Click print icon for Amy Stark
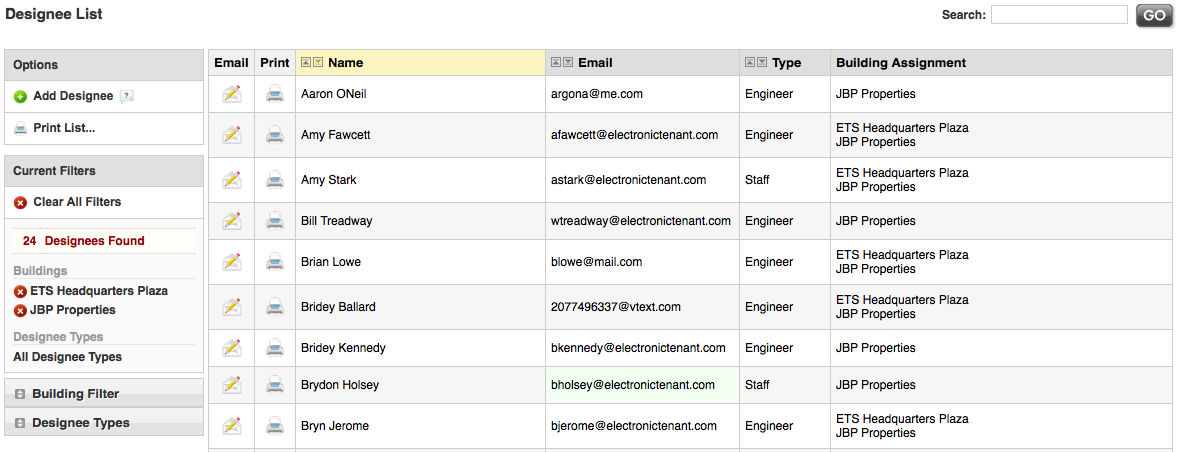The width and height of the screenshot is (1184, 452). [275, 180]
